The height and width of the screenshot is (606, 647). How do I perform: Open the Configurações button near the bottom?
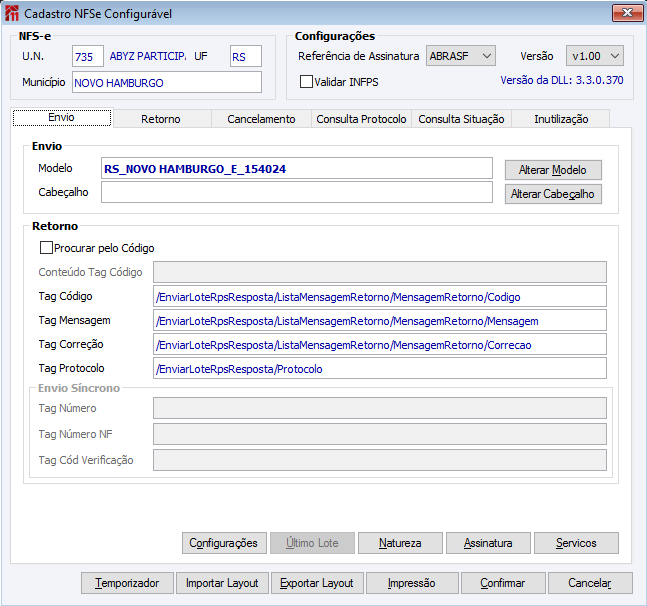pyautogui.click(x=224, y=543)
